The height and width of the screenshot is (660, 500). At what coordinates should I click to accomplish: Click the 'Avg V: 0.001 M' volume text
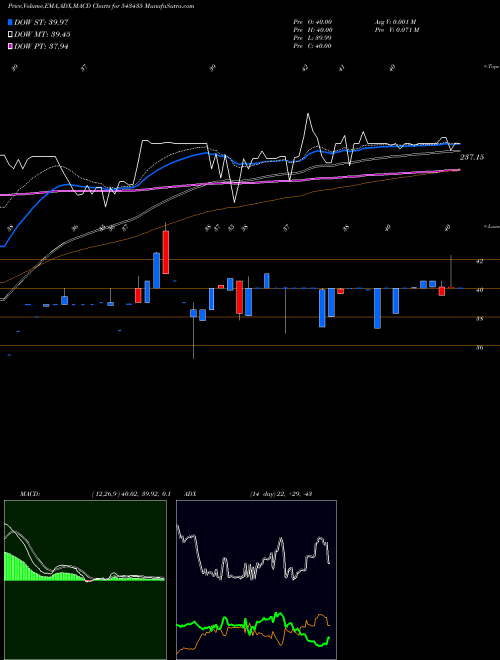pyautogui.click(x=395, y=22)
